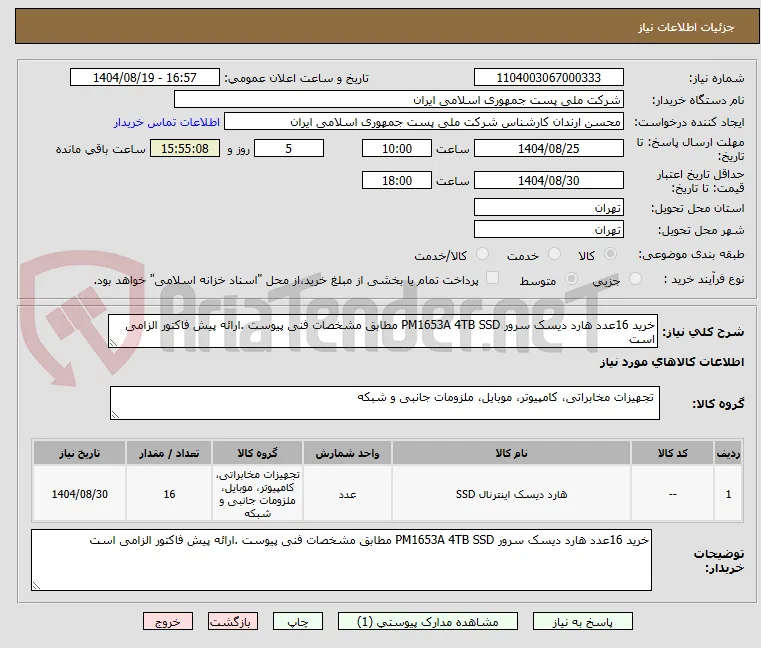Click the اطلاعات کالاهای مورد نیاز heading
Image resolution: width=761 pixels, height=648 pixels.
click(x=672, y=362)
